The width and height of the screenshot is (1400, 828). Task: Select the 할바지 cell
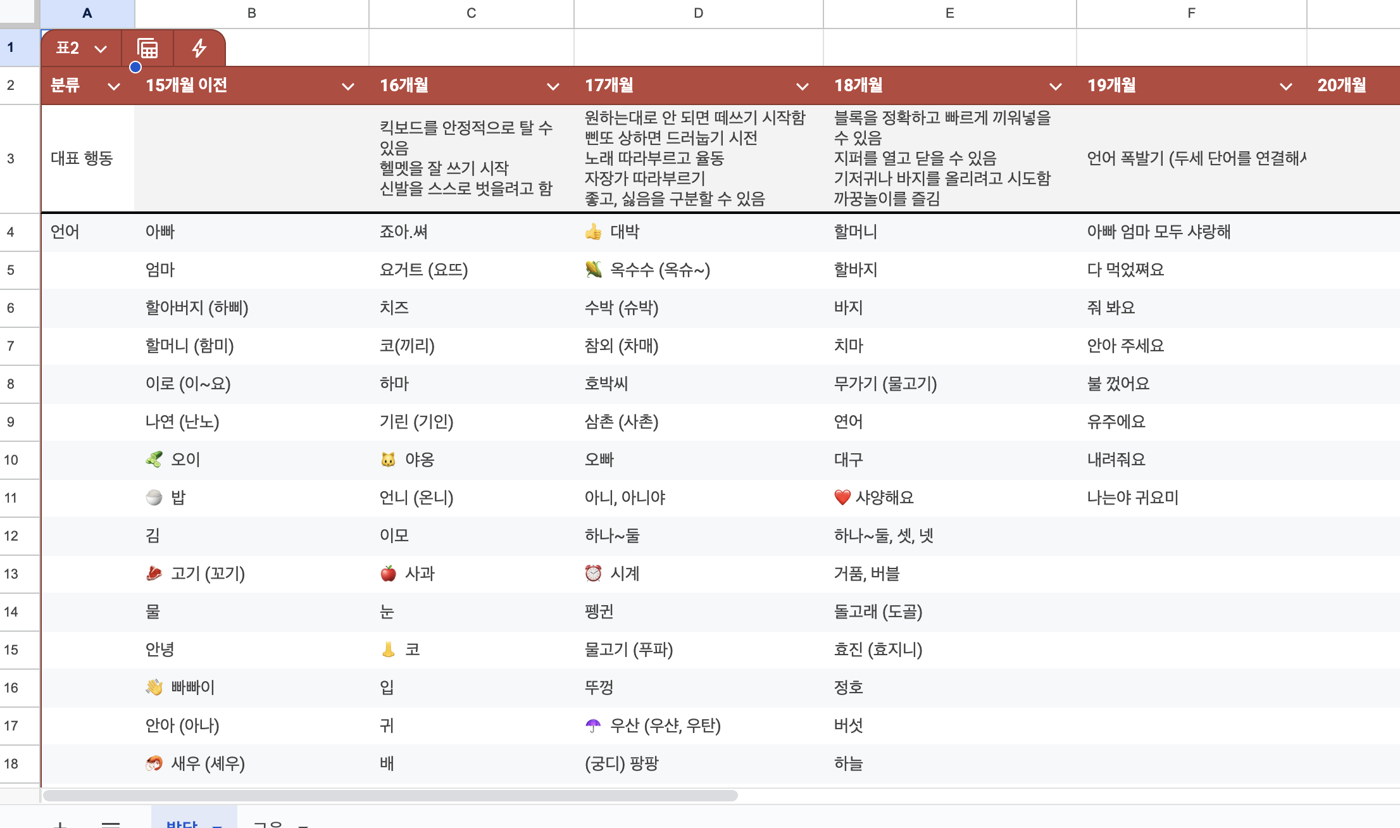(x=949, y=270)
